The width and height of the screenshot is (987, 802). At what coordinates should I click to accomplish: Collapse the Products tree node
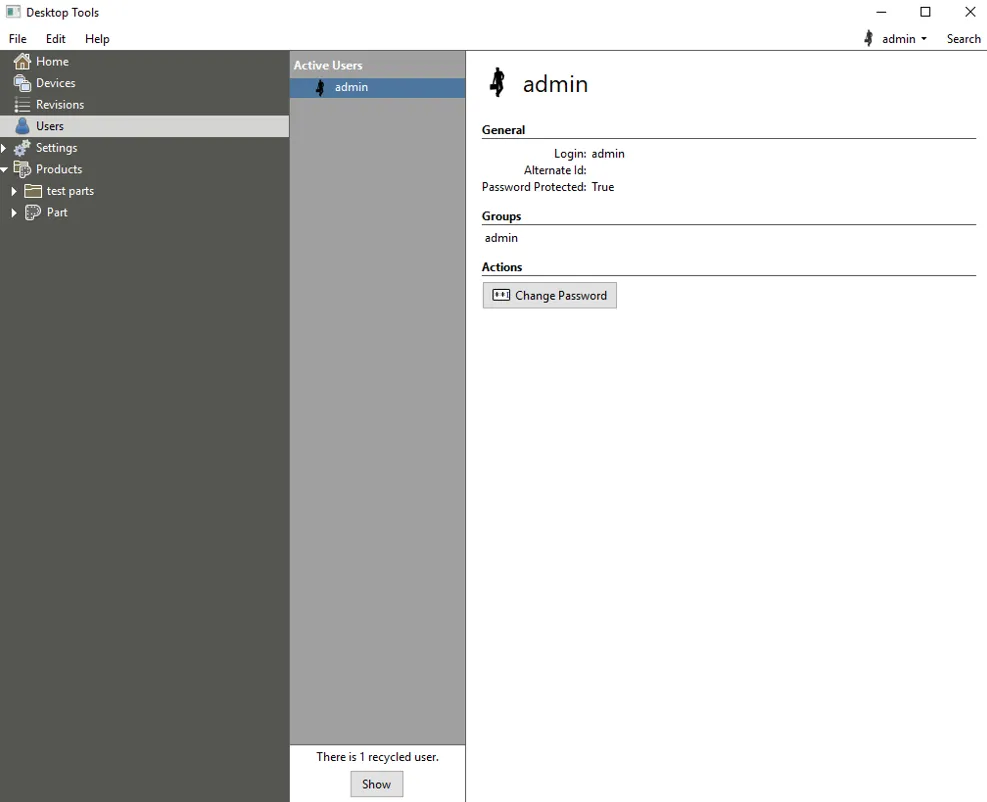pos(4,170)
